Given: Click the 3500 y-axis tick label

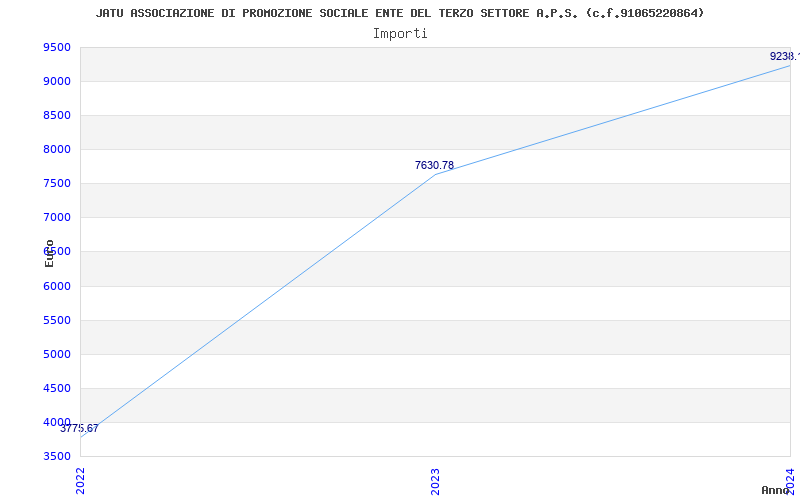Looking at the screenshot, I should tap(57, 456).
